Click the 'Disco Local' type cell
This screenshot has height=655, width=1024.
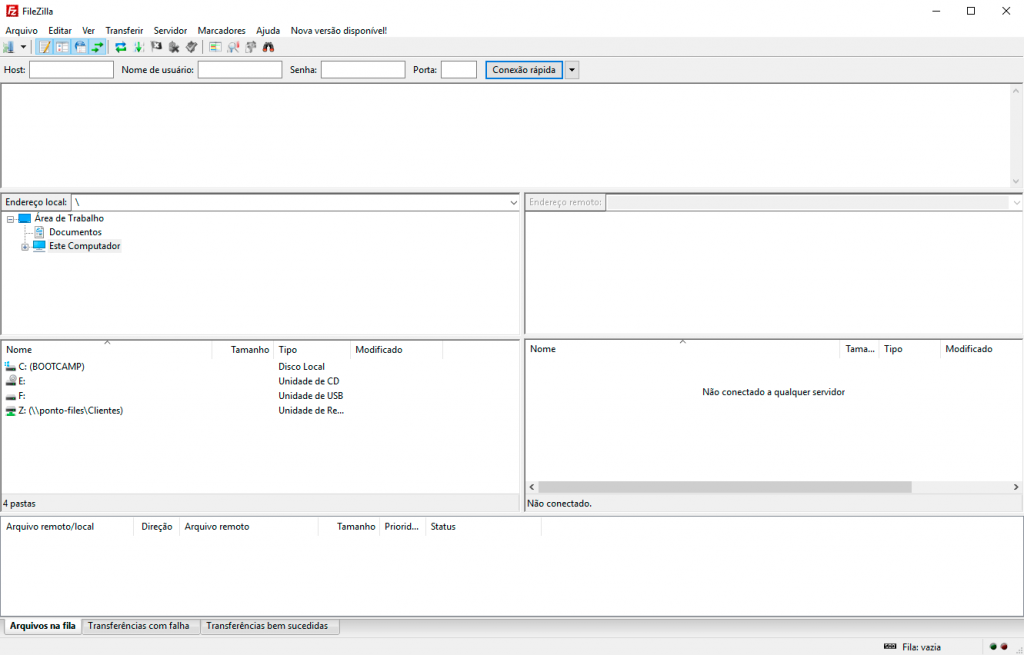point(302,367)
